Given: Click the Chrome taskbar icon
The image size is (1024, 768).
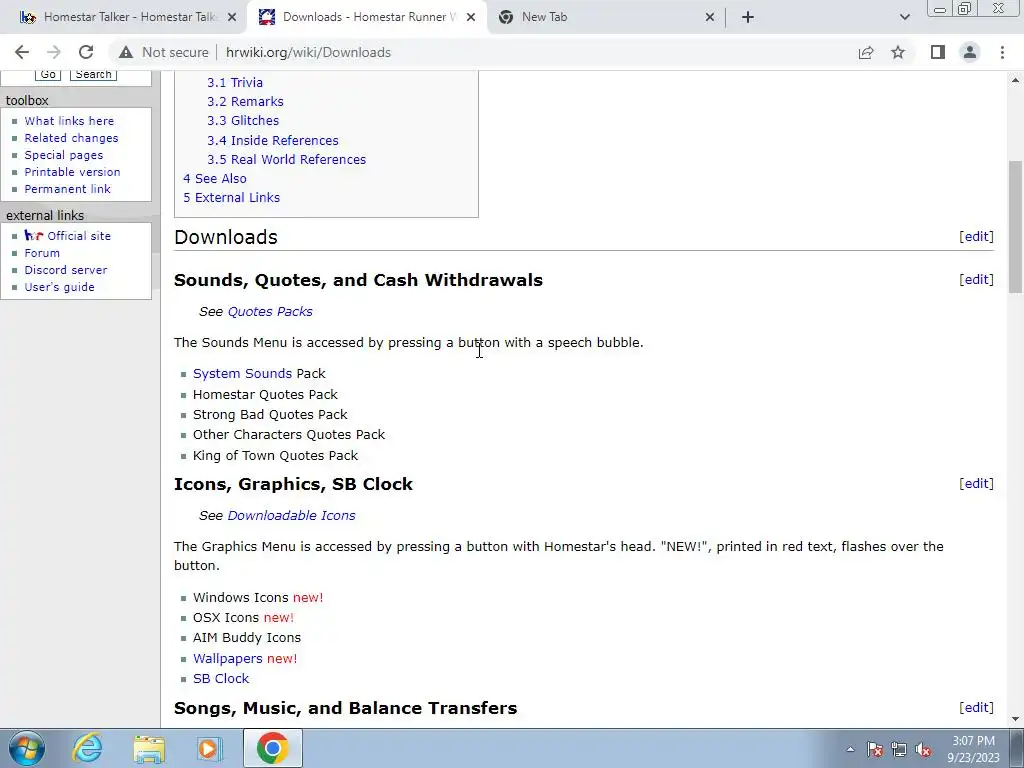Looking at the screenshot, I should coord(272,748).
